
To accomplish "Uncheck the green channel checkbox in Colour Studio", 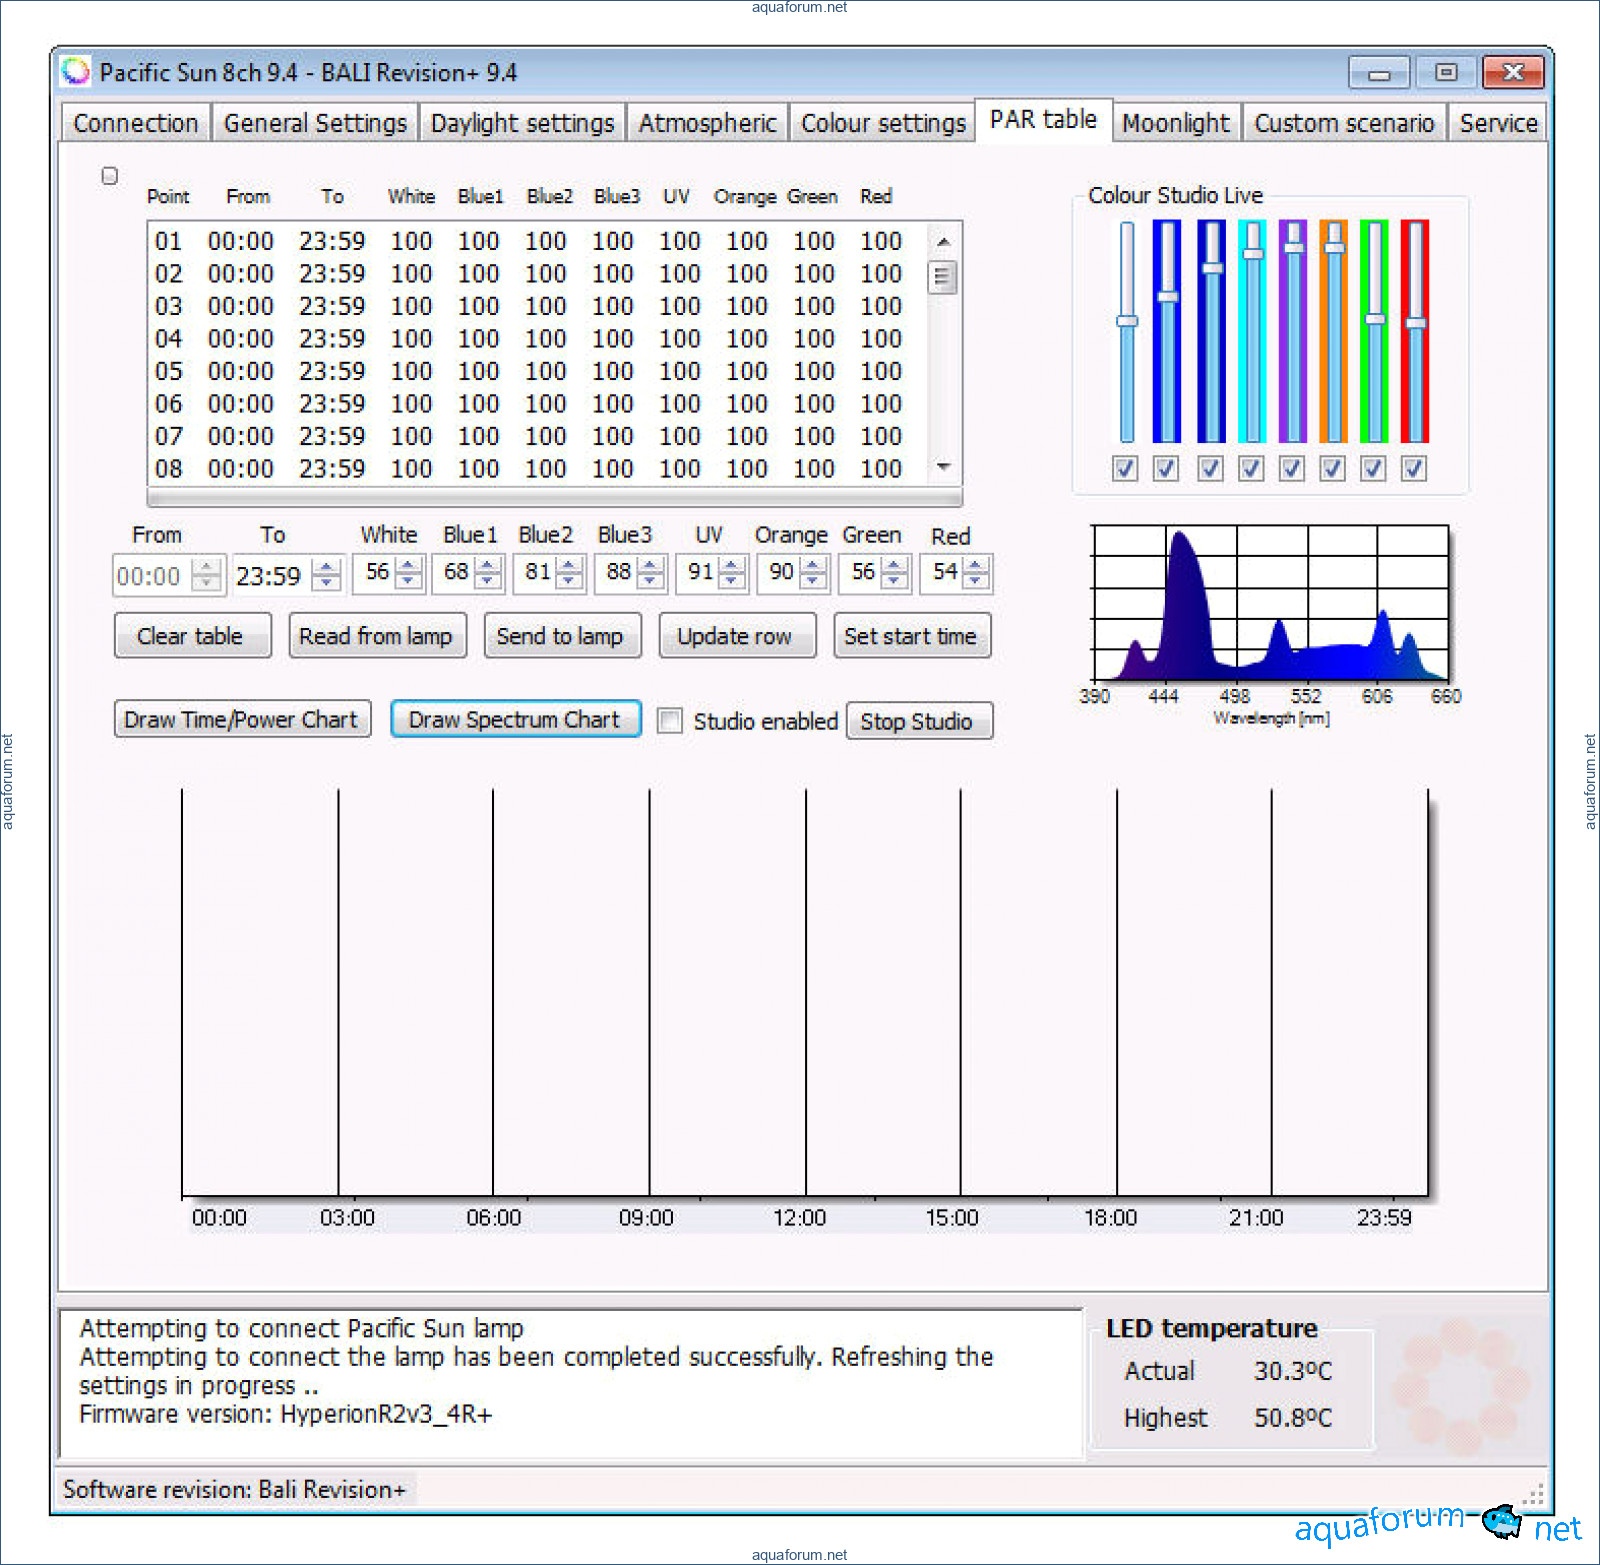I will coord(1373,468).
